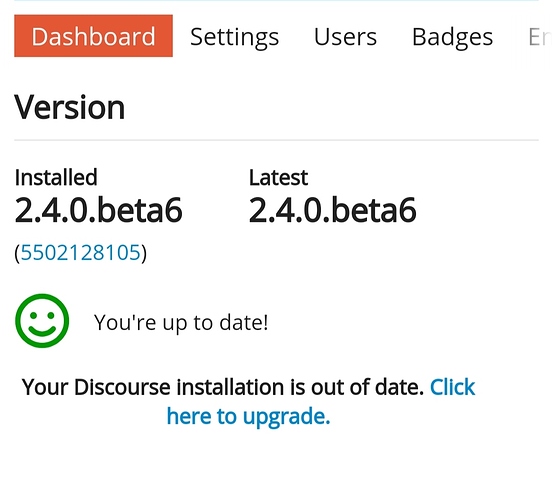This screenshot has height=500, width=552.
Task: Follow the 'here to upgrade.' link line
Action: 248,417
